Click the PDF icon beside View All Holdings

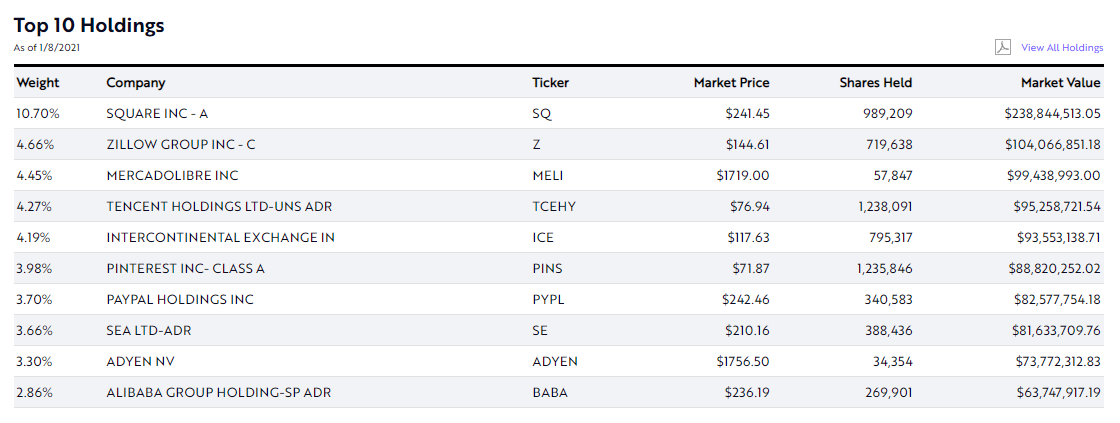pyautogui.click(x=1003, y=47)
